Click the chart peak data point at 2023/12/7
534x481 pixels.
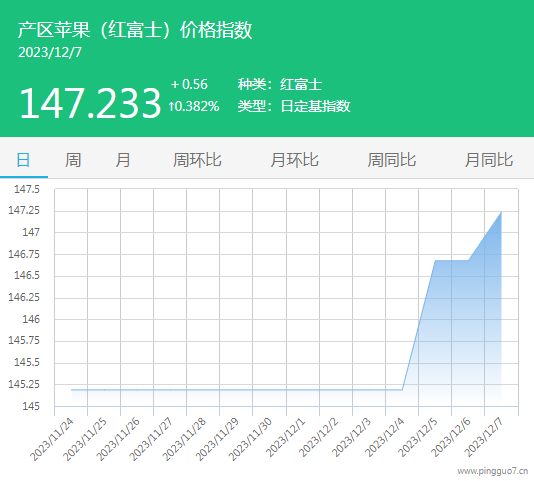point(501,212)
